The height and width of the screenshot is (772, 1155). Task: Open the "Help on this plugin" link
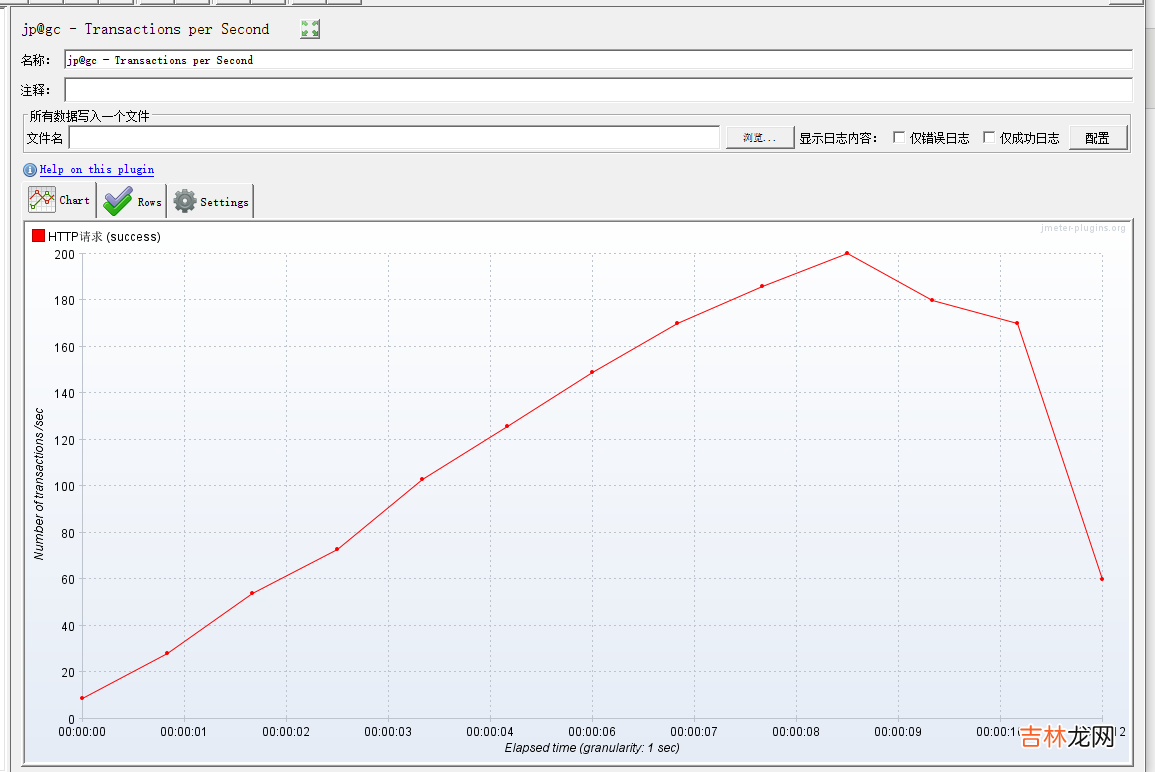pos(97,170)
